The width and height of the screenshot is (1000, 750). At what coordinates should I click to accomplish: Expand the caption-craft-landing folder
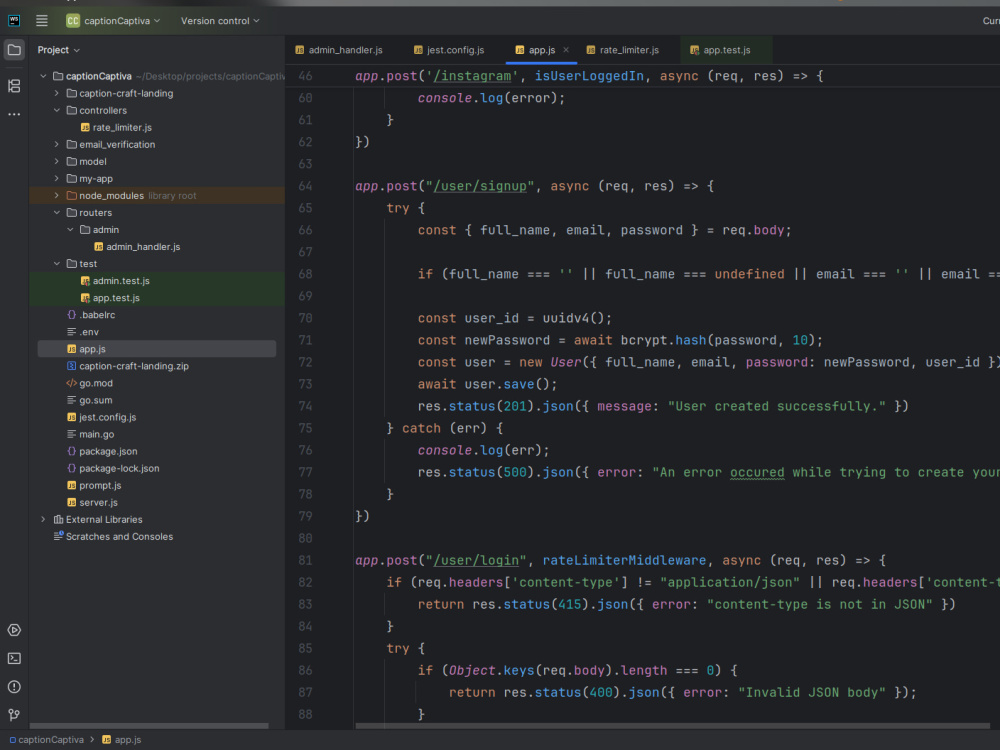(57, 93)
